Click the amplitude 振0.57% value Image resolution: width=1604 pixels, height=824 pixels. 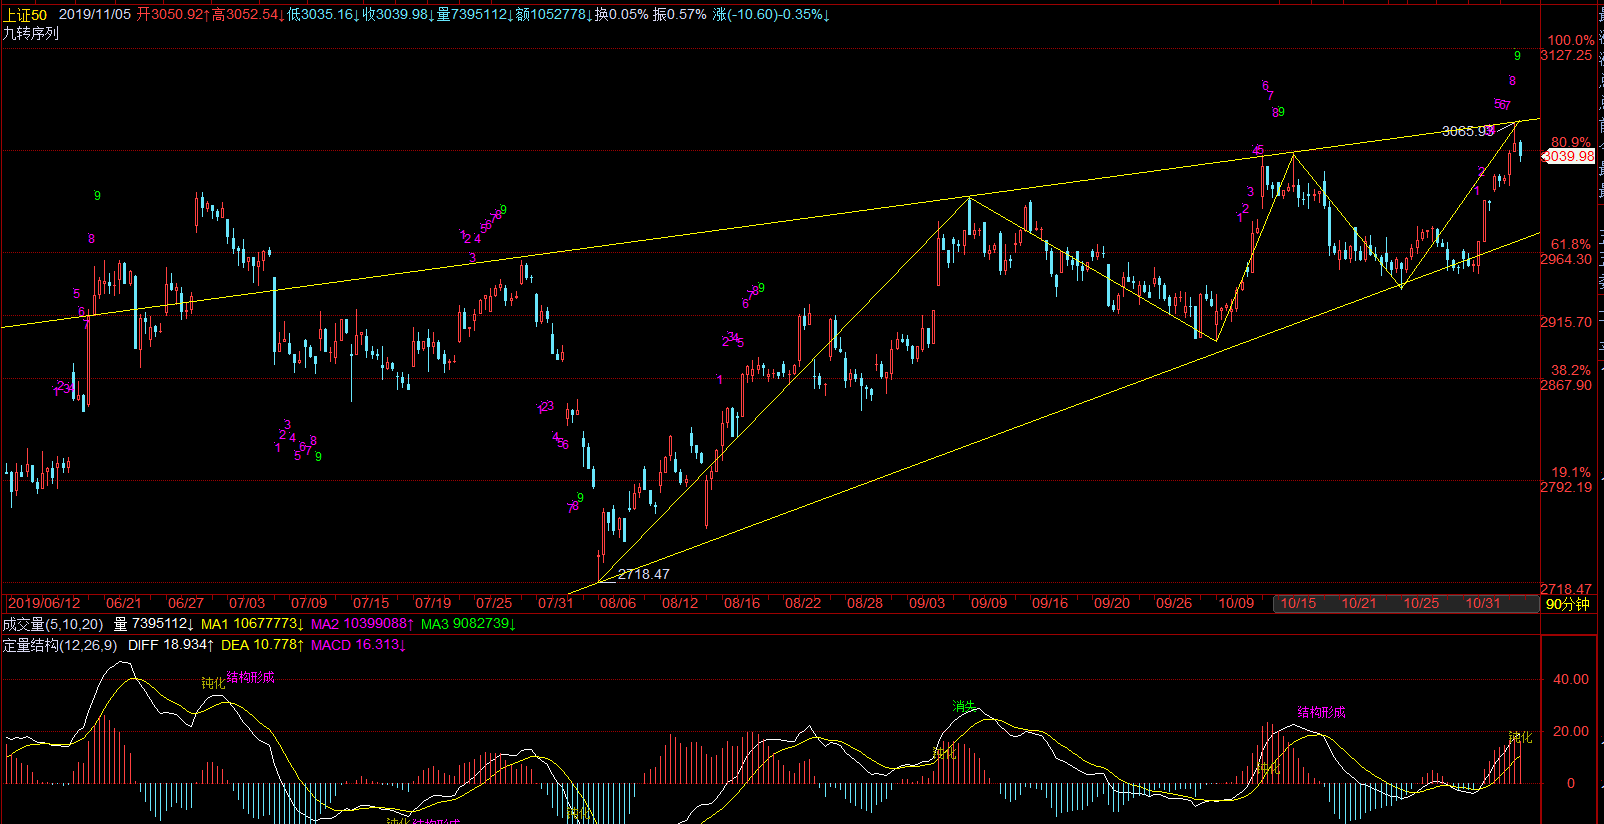coord(680,15)
